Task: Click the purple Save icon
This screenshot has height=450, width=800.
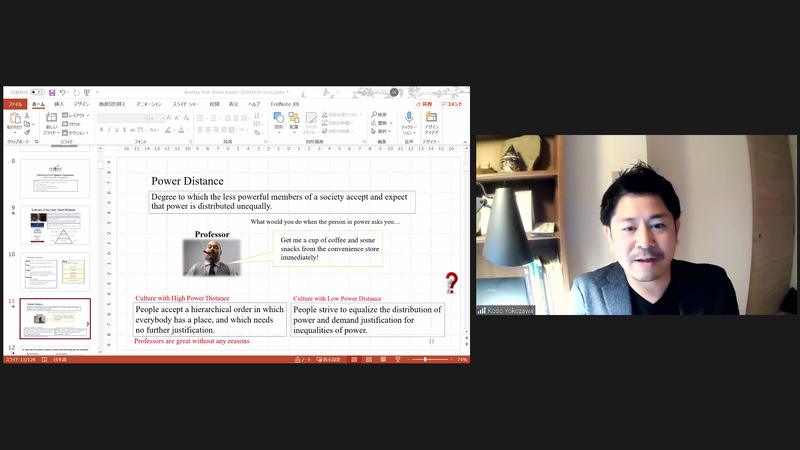Action: [52, 93]
